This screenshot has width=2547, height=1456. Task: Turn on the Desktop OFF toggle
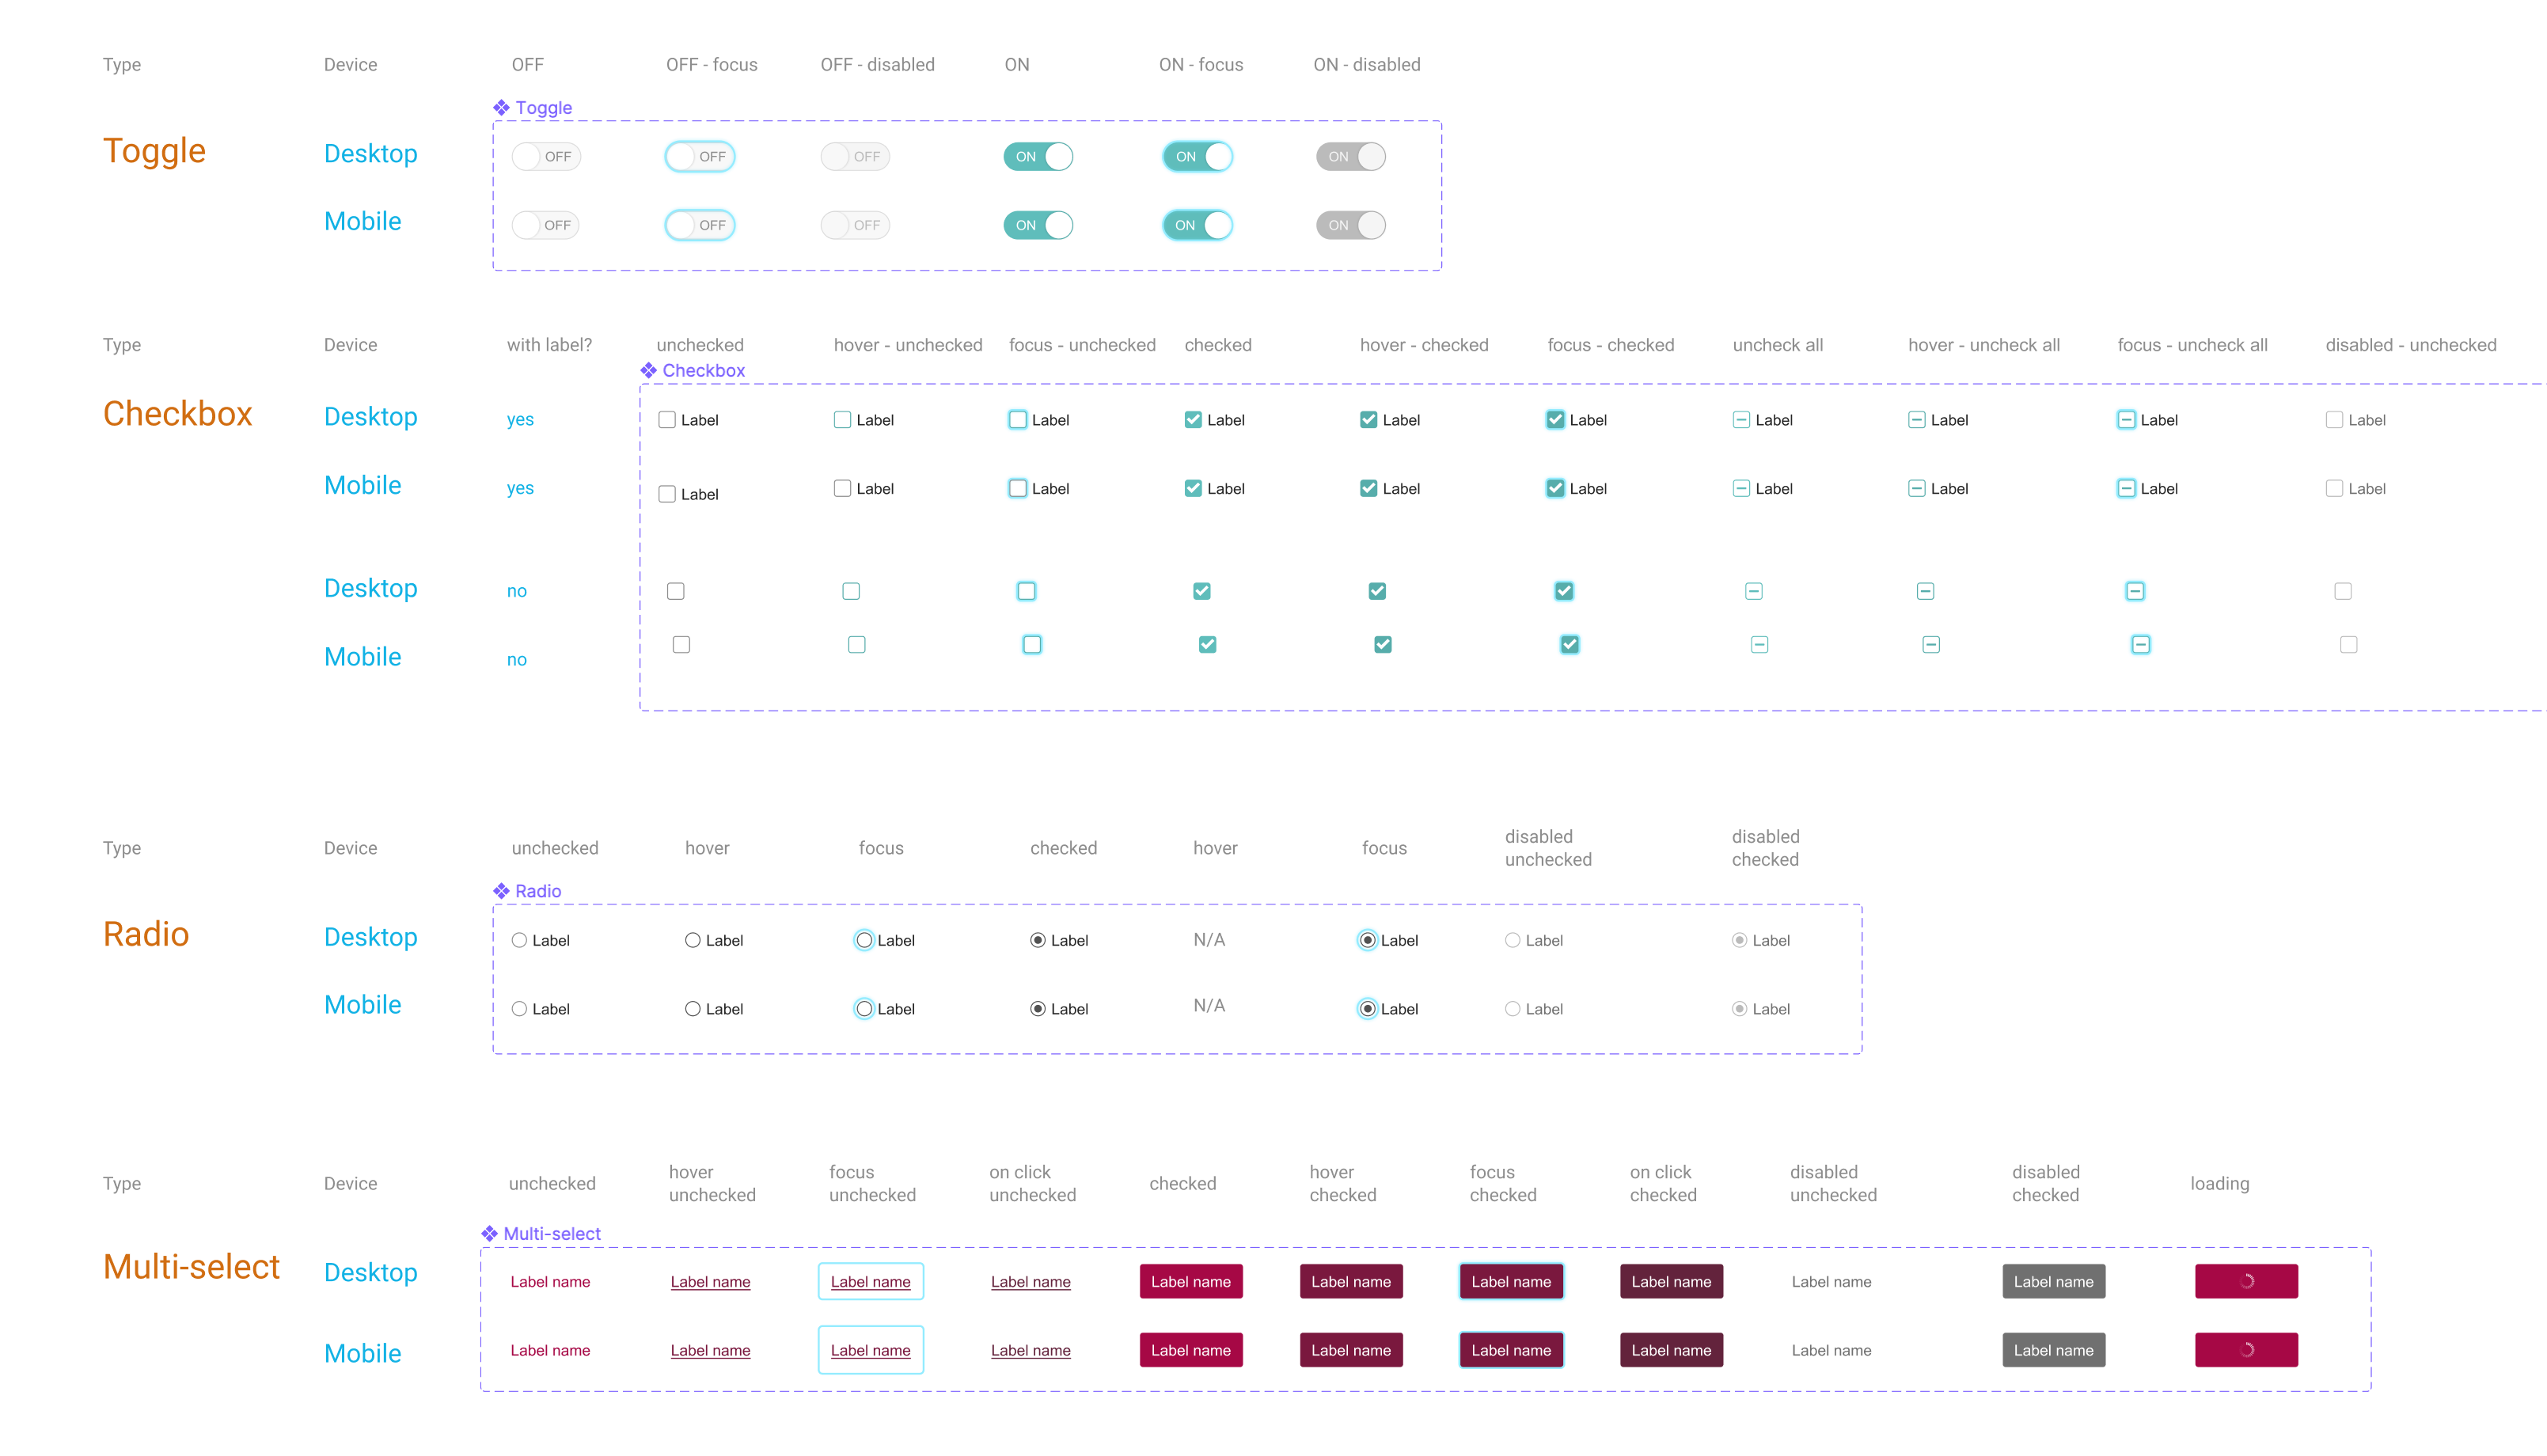546,157
